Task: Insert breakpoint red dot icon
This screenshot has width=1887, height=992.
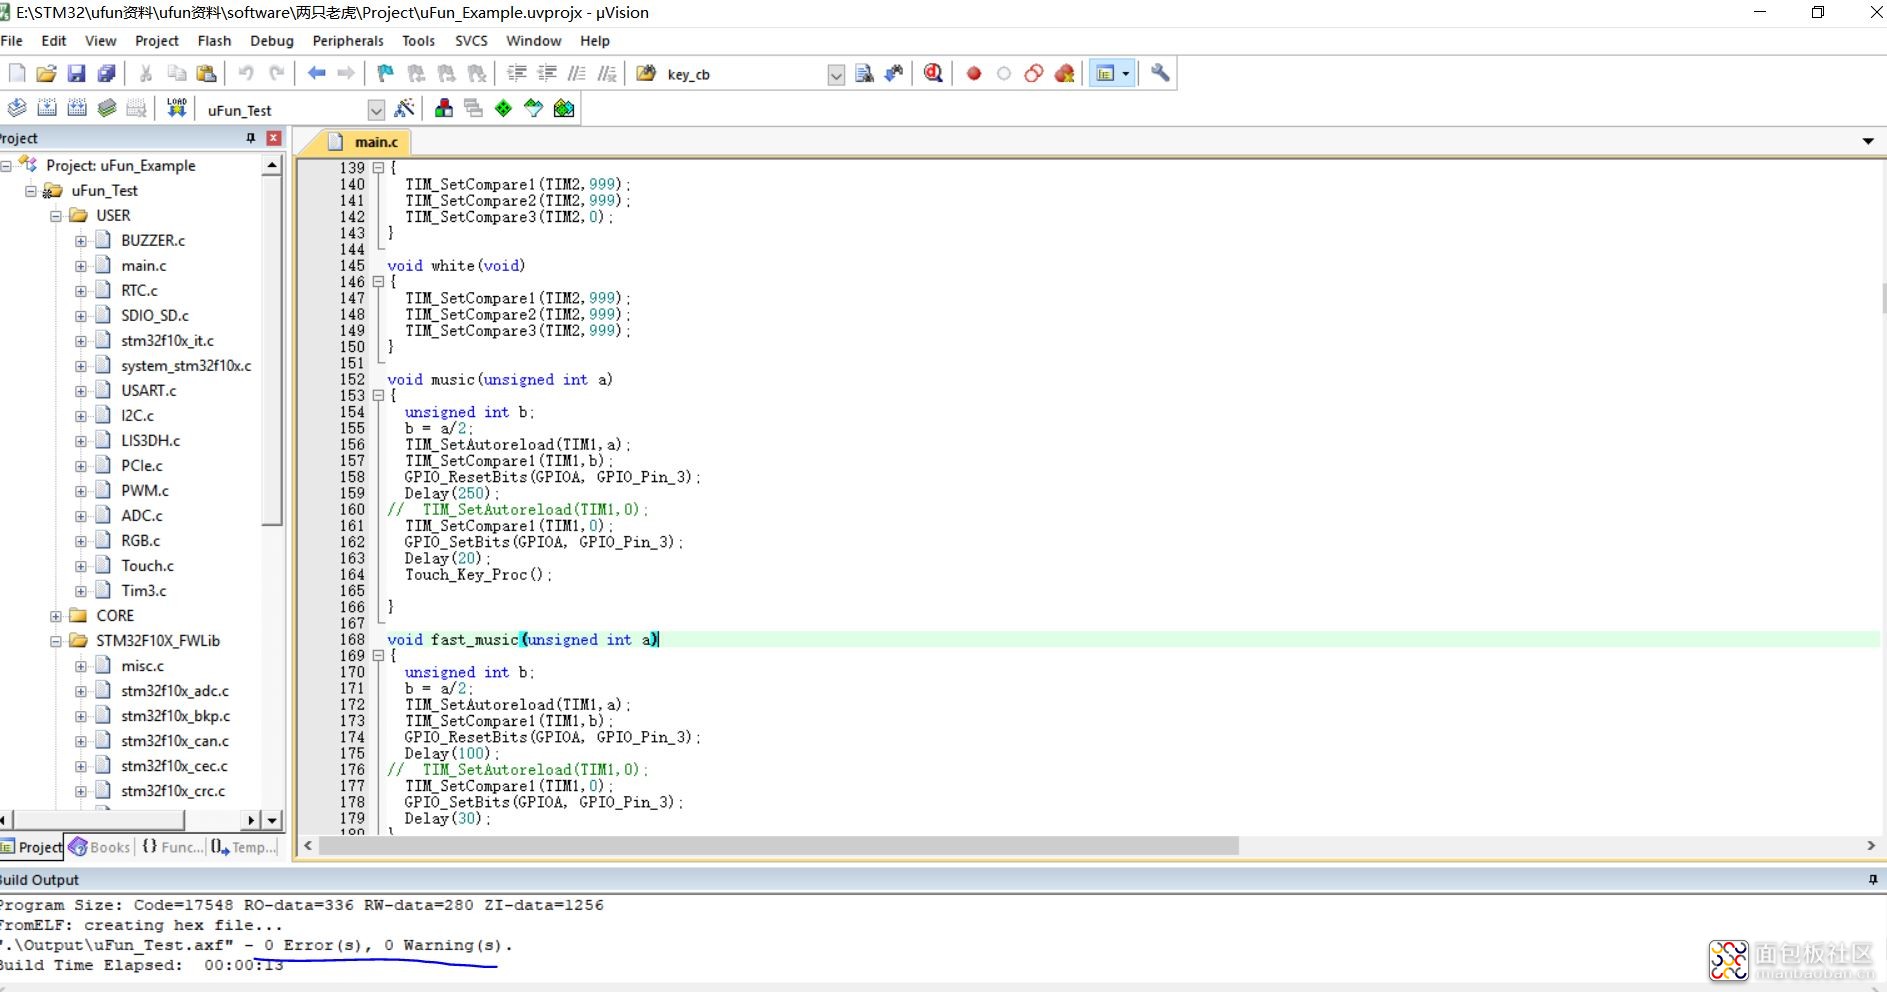Action: click(974, 73)
